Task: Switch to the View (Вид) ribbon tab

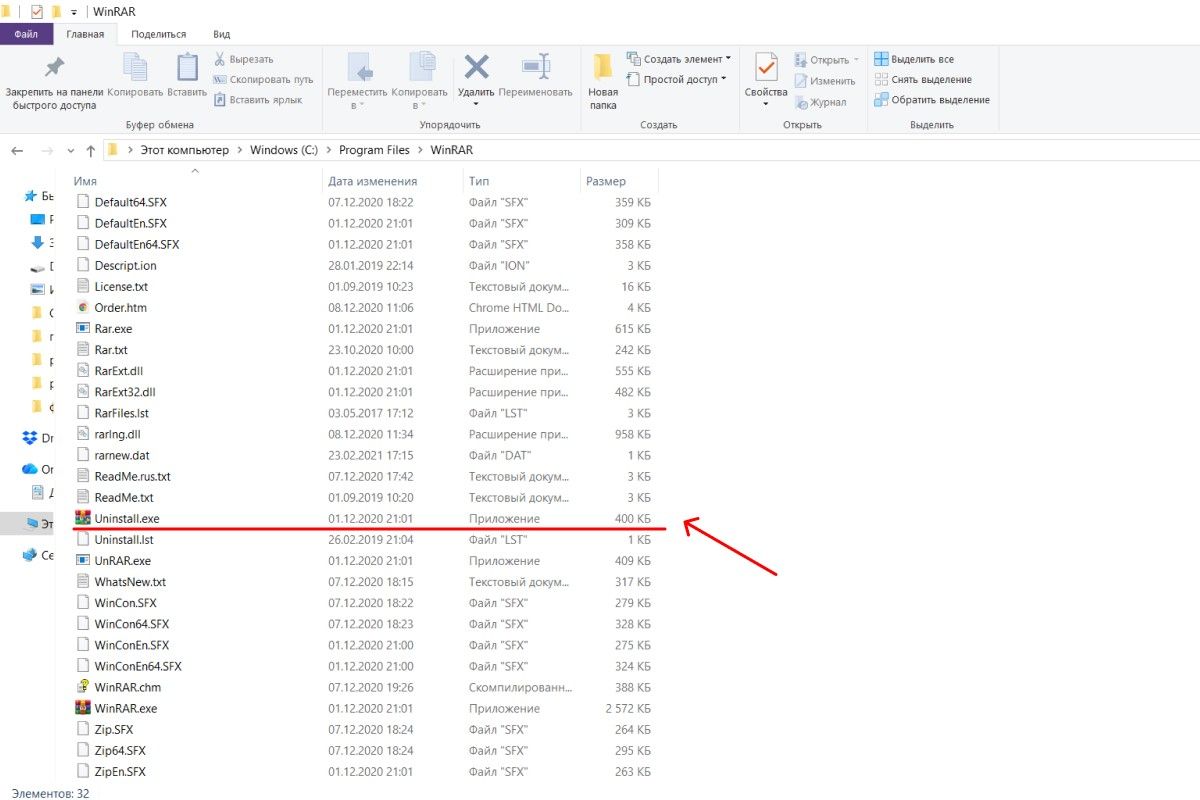Action: pos(222,34)
